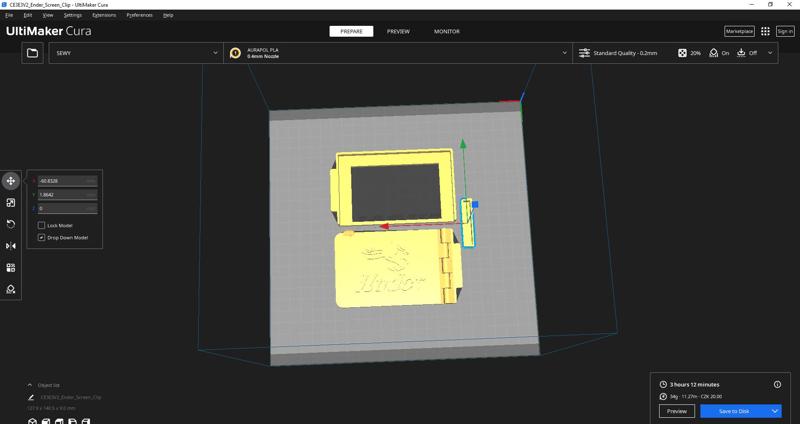Click the Preview button at bottom right
800x424 pixels.
pos(677,411)
